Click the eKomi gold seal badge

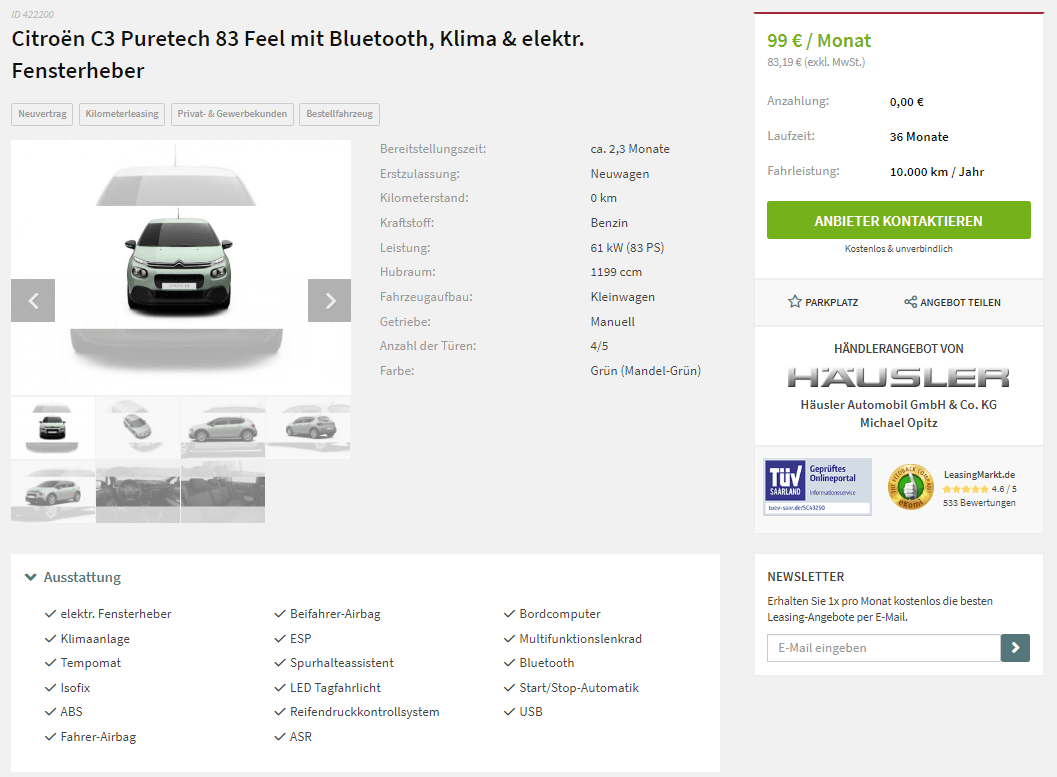pos(910,487)
